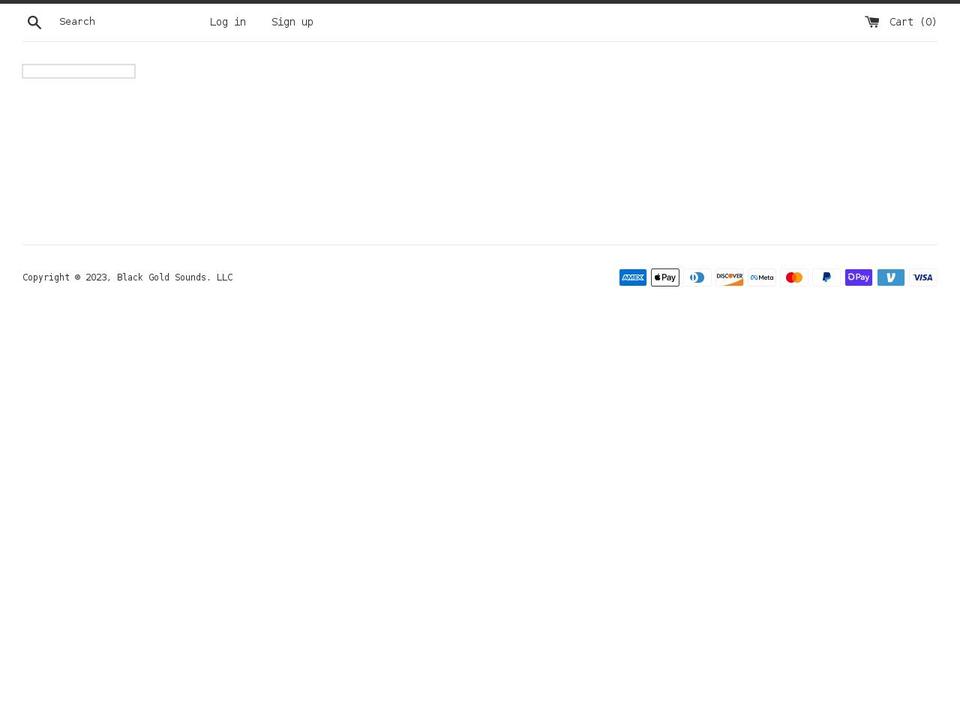The image size is (960, 720).
Task: Click the Search label in the header
Action: 77,21
